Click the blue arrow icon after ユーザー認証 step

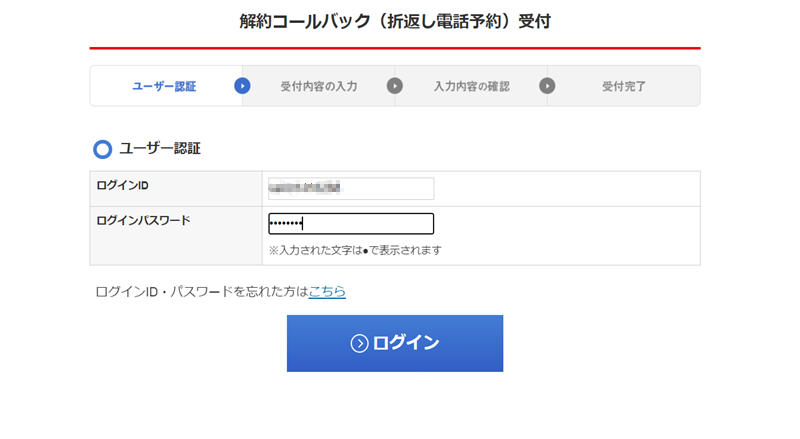click(x=242, y=86)
